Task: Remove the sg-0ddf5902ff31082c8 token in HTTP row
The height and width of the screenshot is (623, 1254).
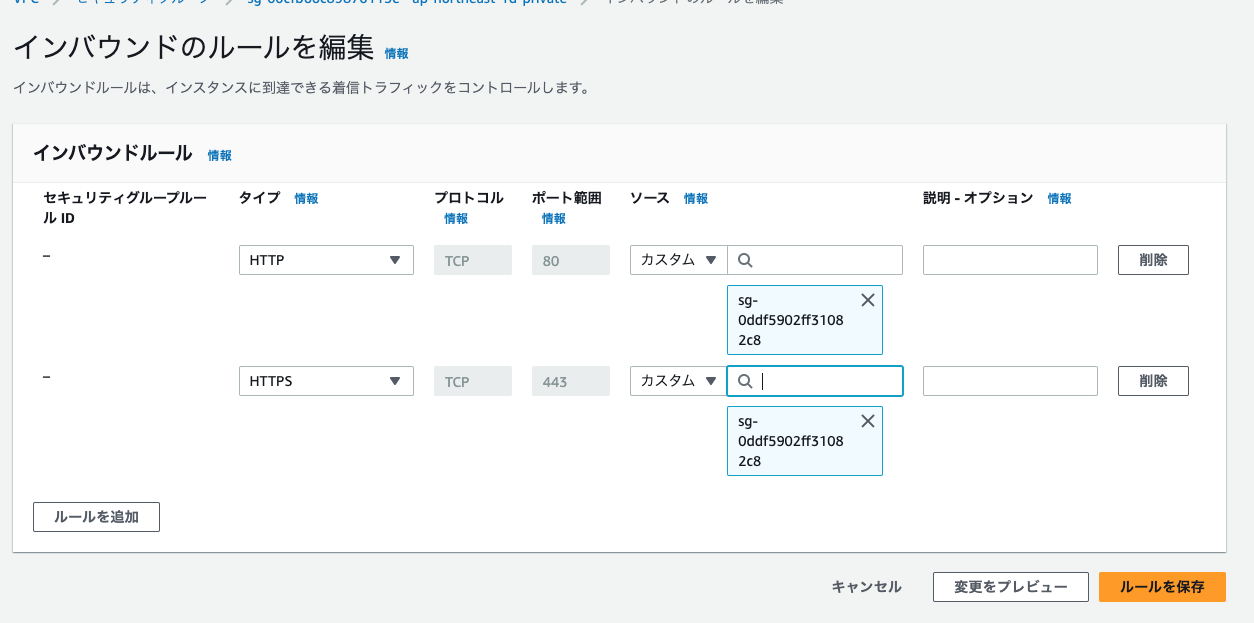Action: click(867, 300)
